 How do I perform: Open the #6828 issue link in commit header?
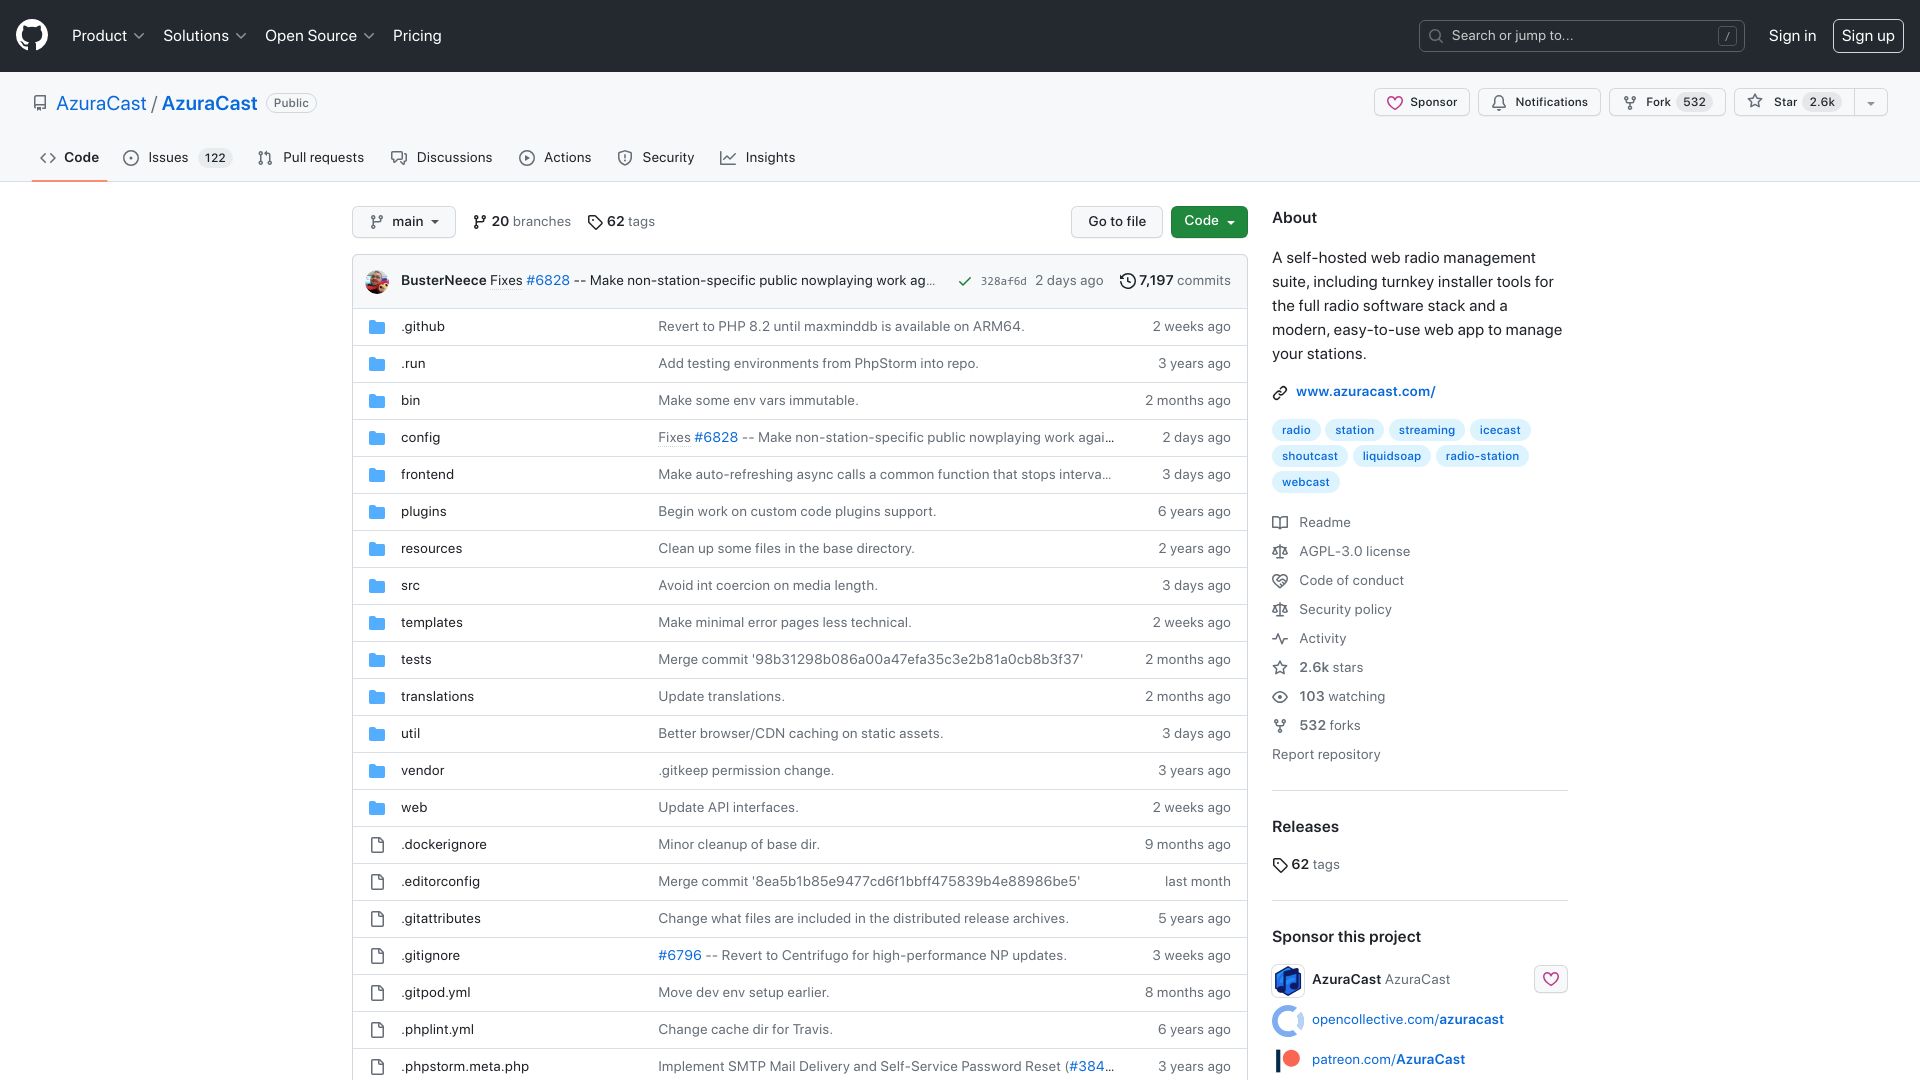click(548, 281)
